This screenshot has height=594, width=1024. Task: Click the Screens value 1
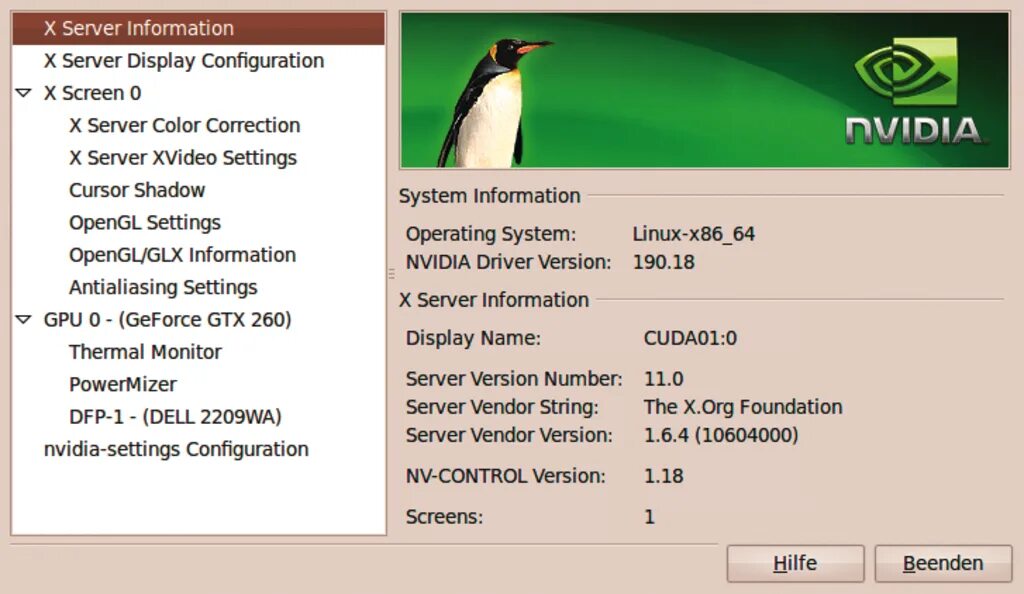click(x=649, y=517)
